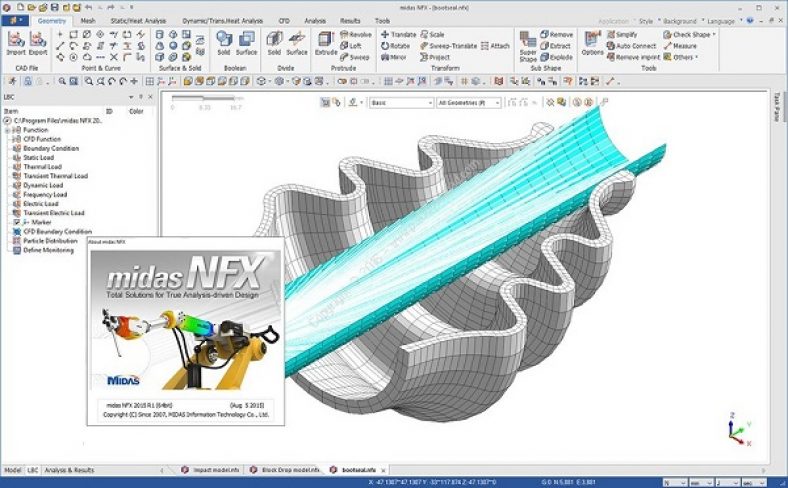
Task: Switch to the Analysis & Results panel tab
Action: click(69, 470)
